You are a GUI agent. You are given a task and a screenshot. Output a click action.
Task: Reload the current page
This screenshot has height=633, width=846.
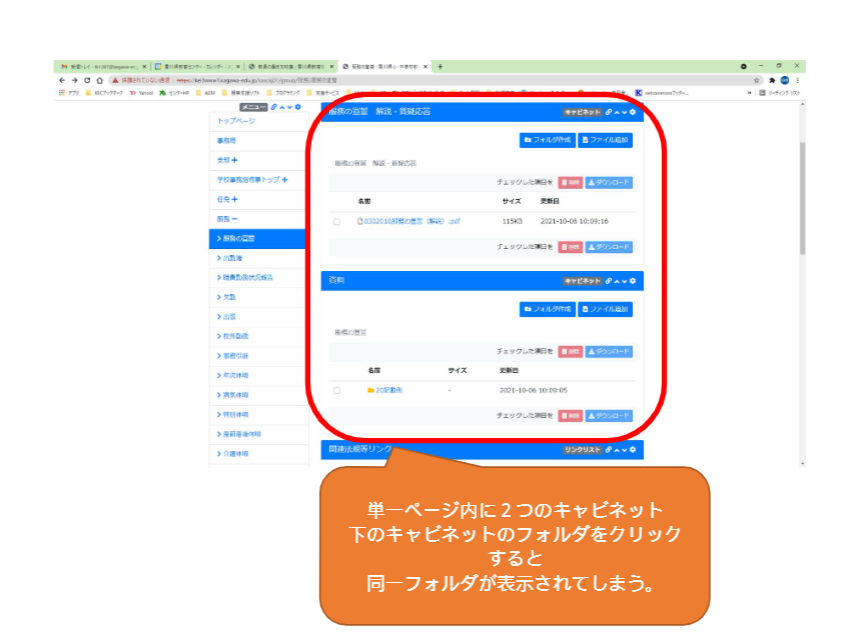point(87,80)
